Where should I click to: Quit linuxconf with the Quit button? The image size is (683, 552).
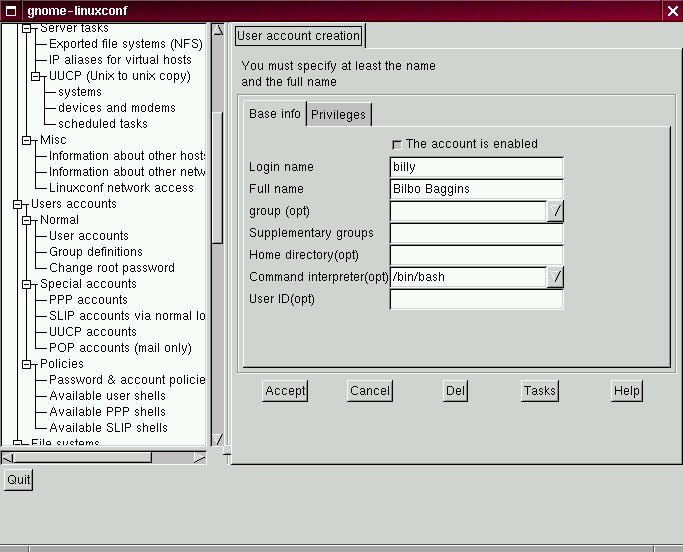tap(18, 480)
